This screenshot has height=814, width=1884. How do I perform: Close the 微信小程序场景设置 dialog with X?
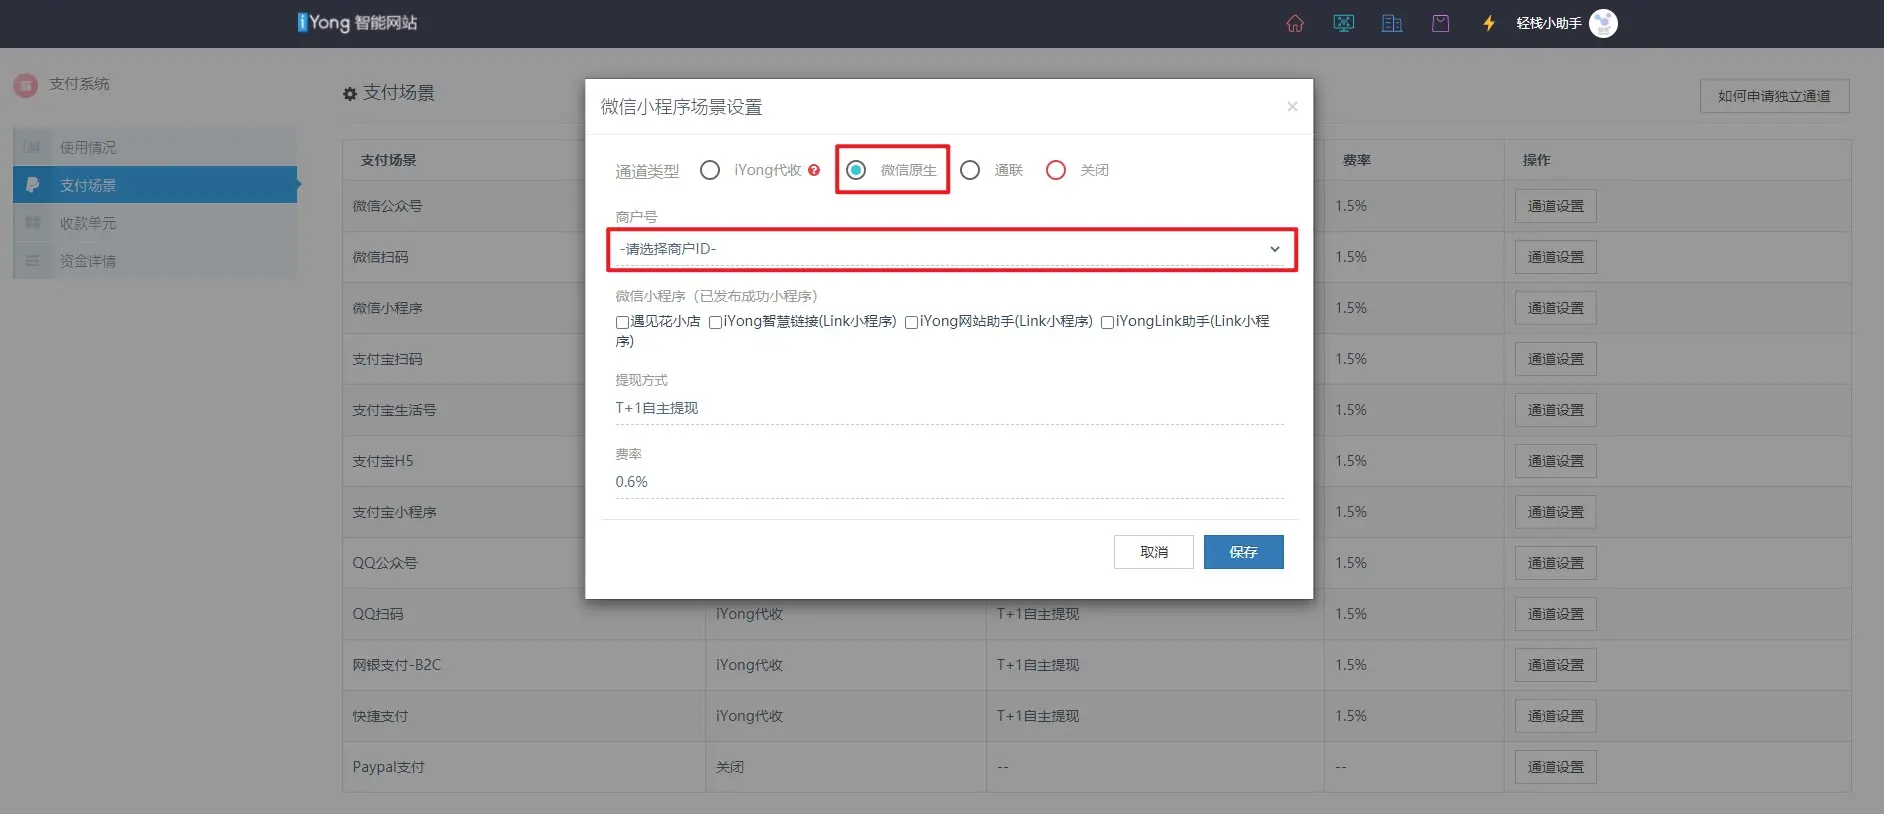tap(1292, 106)
